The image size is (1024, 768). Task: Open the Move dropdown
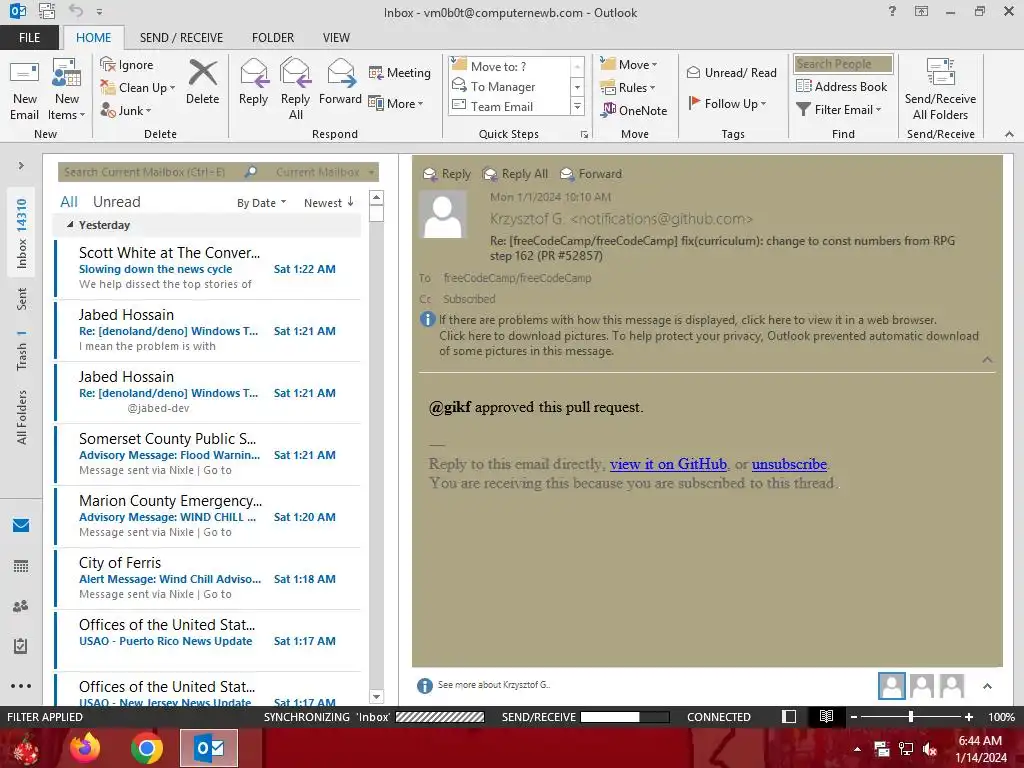628,64
